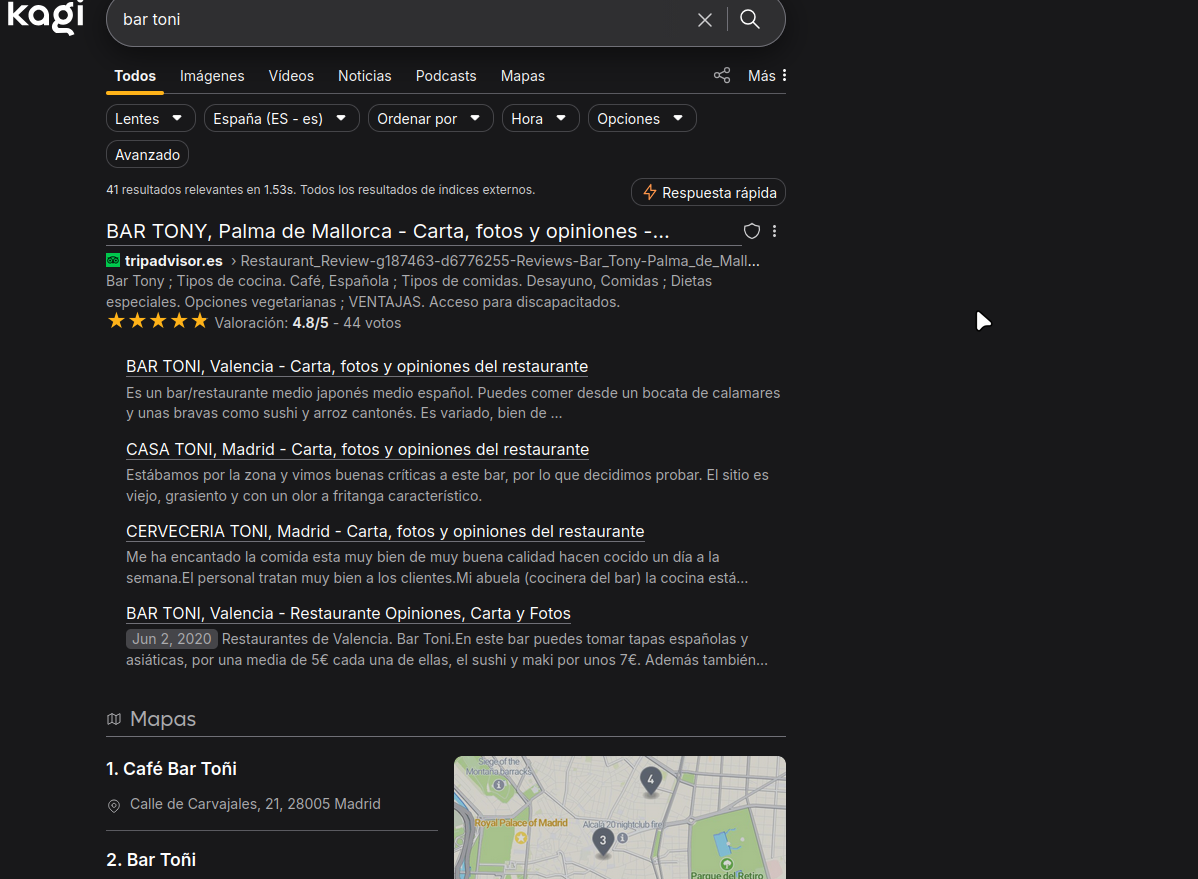Expand the Lentes dropdown
The height and width of the screenshot is (879, 1198).
click(x=151, y=118)
